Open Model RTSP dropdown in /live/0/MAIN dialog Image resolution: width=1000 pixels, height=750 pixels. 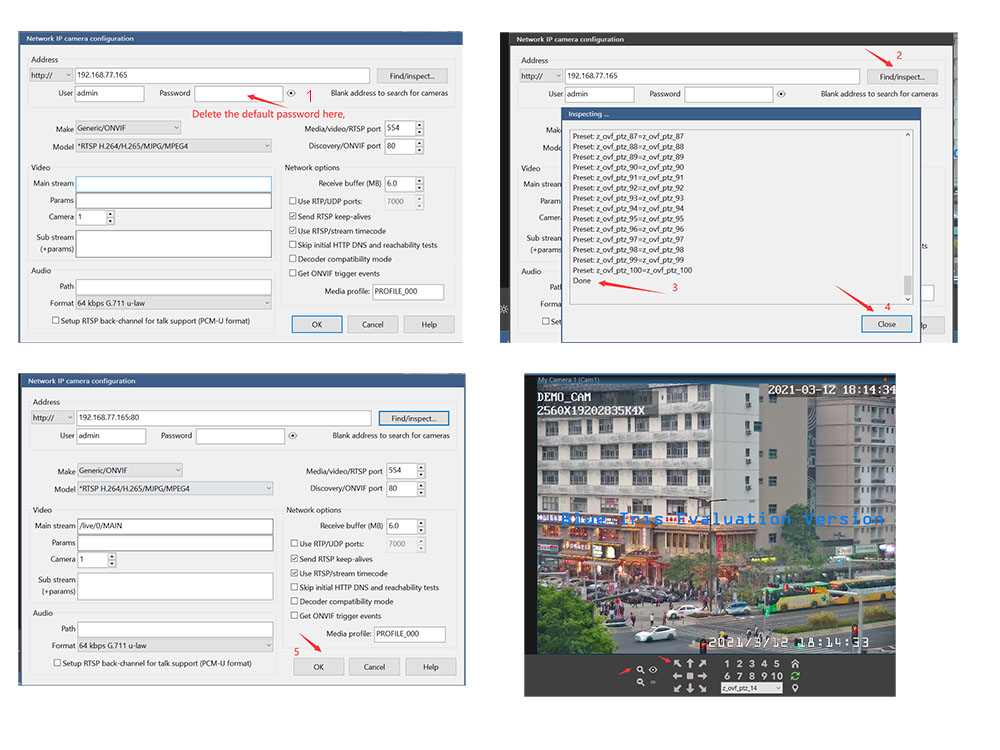point(175,489)
